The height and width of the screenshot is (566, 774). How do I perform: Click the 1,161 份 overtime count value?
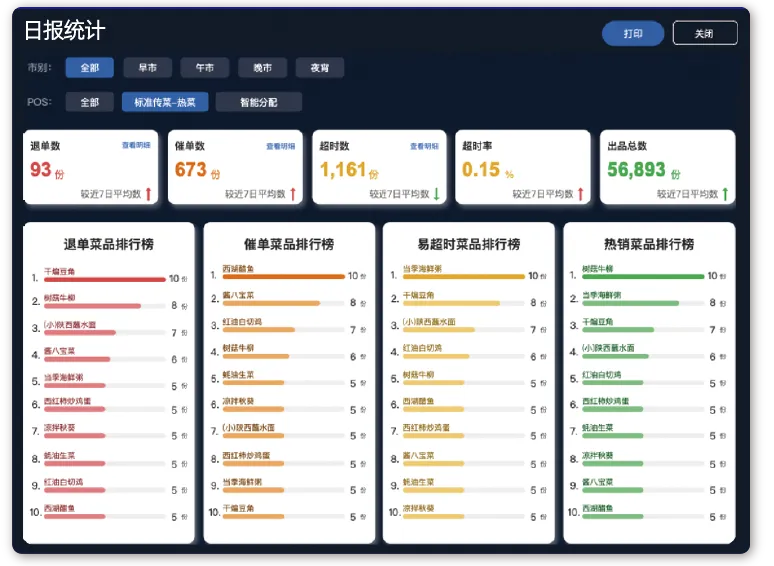tap(349, 170)
